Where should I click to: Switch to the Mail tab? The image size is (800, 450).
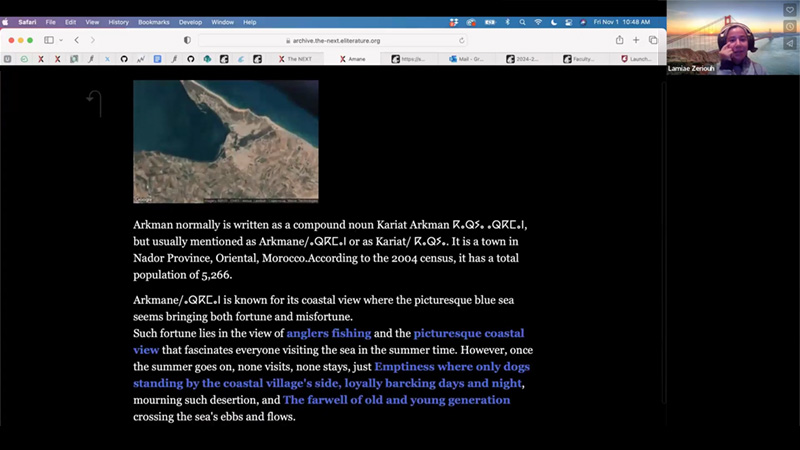coord(466,59)
